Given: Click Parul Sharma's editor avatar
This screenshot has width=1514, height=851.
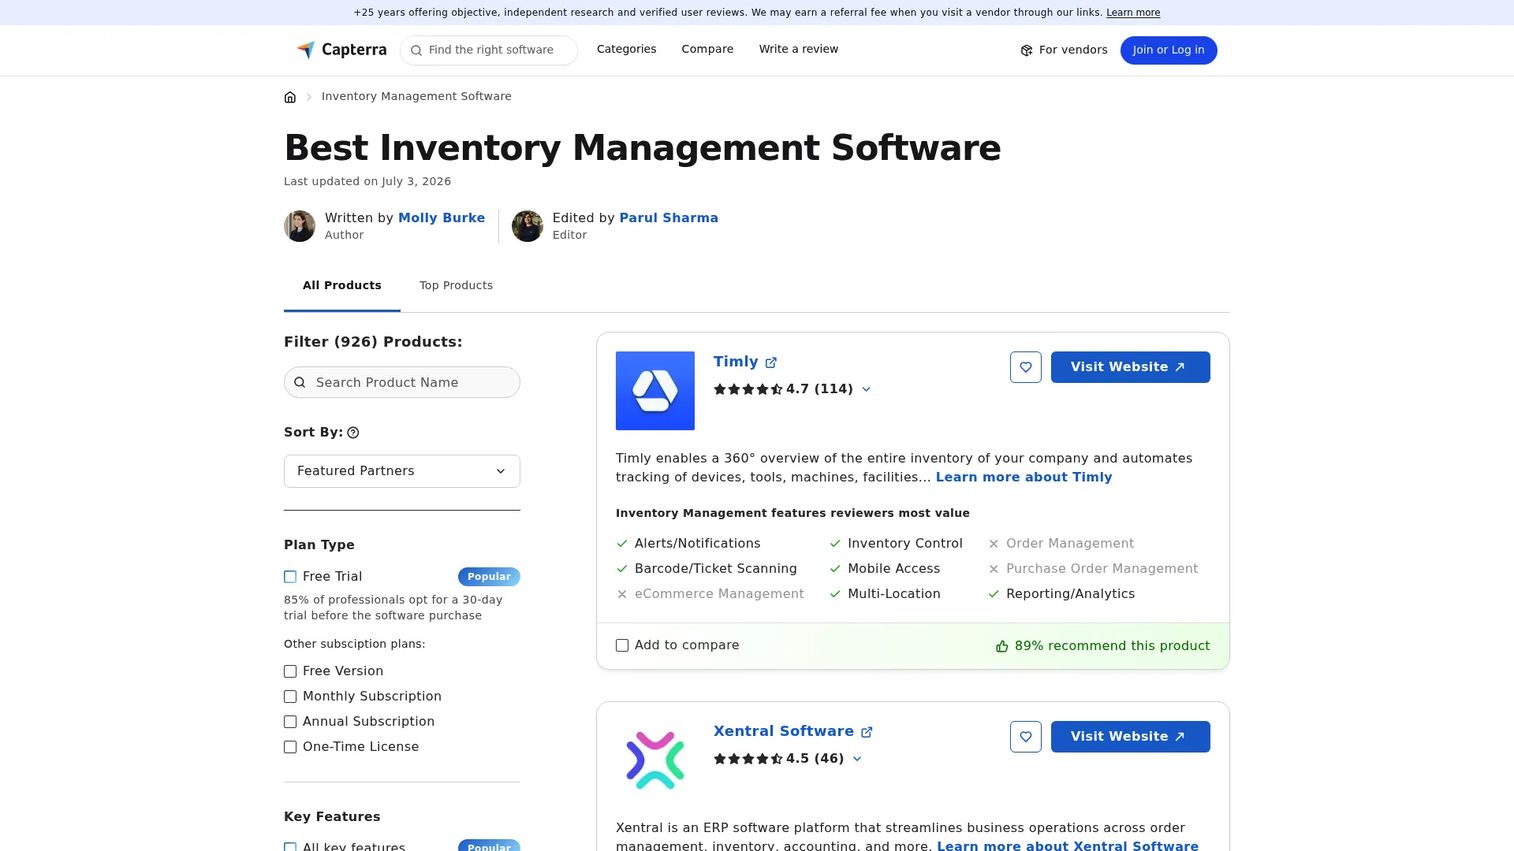Looking at the screenshot, I should click(527, 226).
